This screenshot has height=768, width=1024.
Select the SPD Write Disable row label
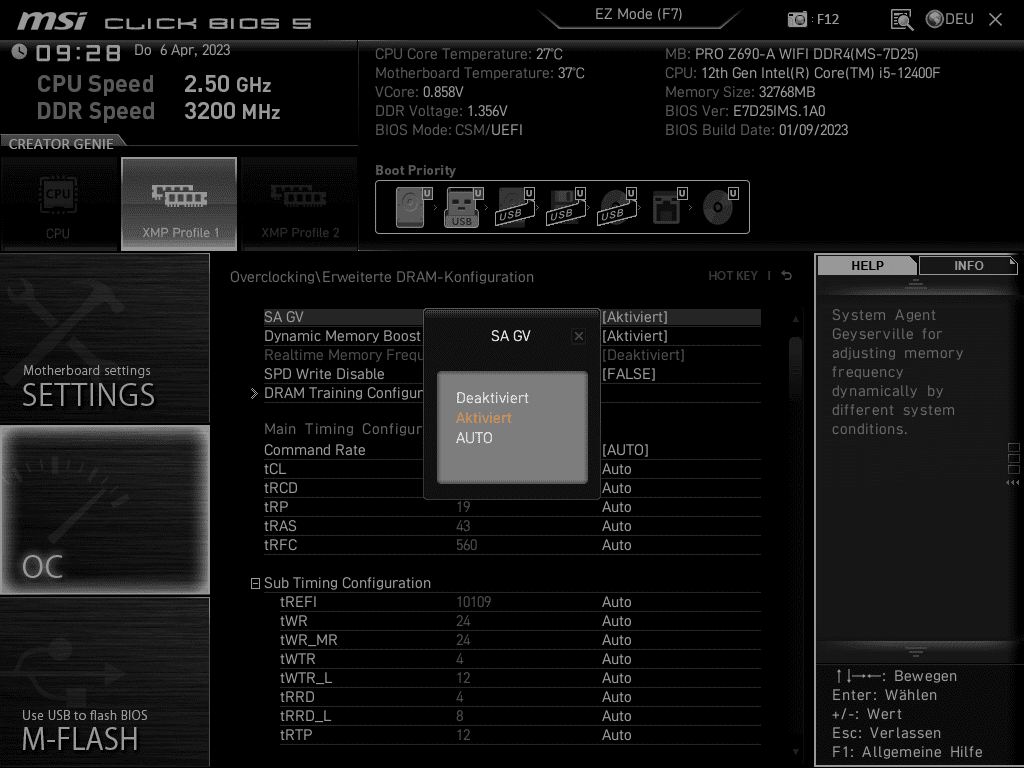pyautogui.click(x=324, y=374)
